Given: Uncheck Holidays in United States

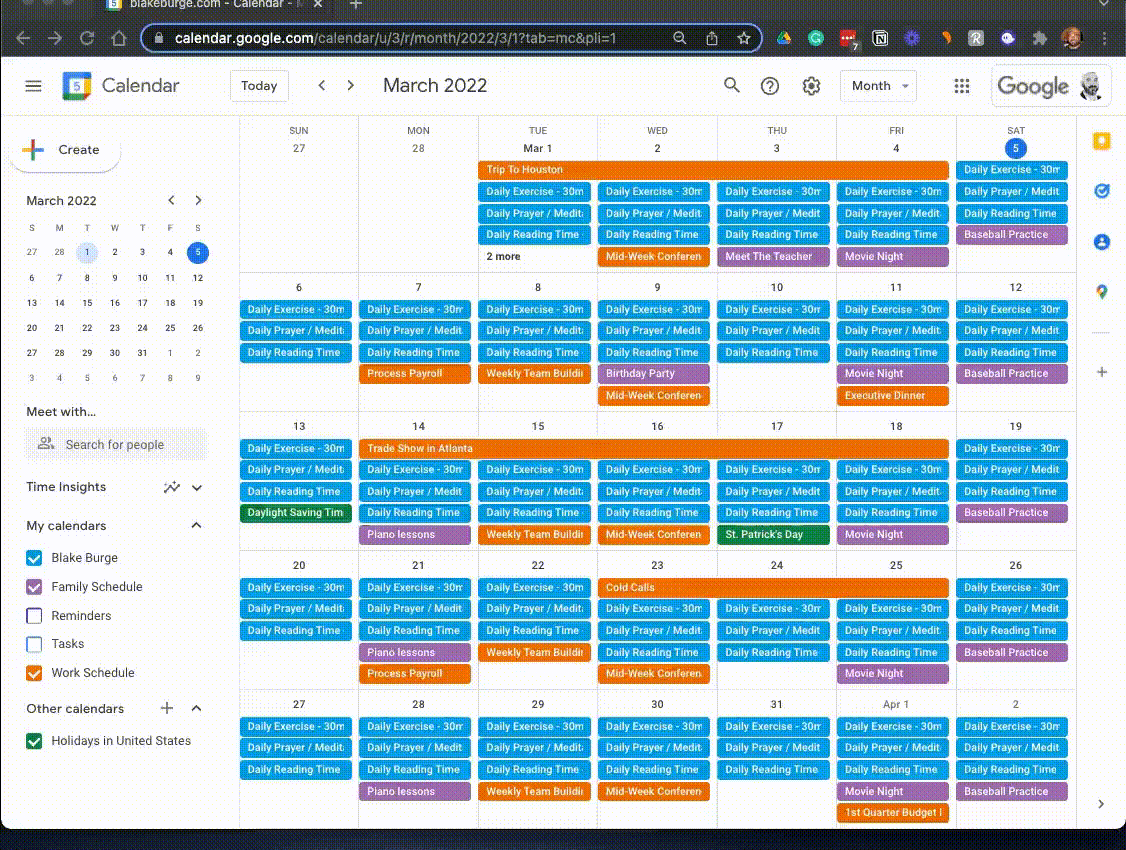Looking at the screenshot, I should point(34,741).
